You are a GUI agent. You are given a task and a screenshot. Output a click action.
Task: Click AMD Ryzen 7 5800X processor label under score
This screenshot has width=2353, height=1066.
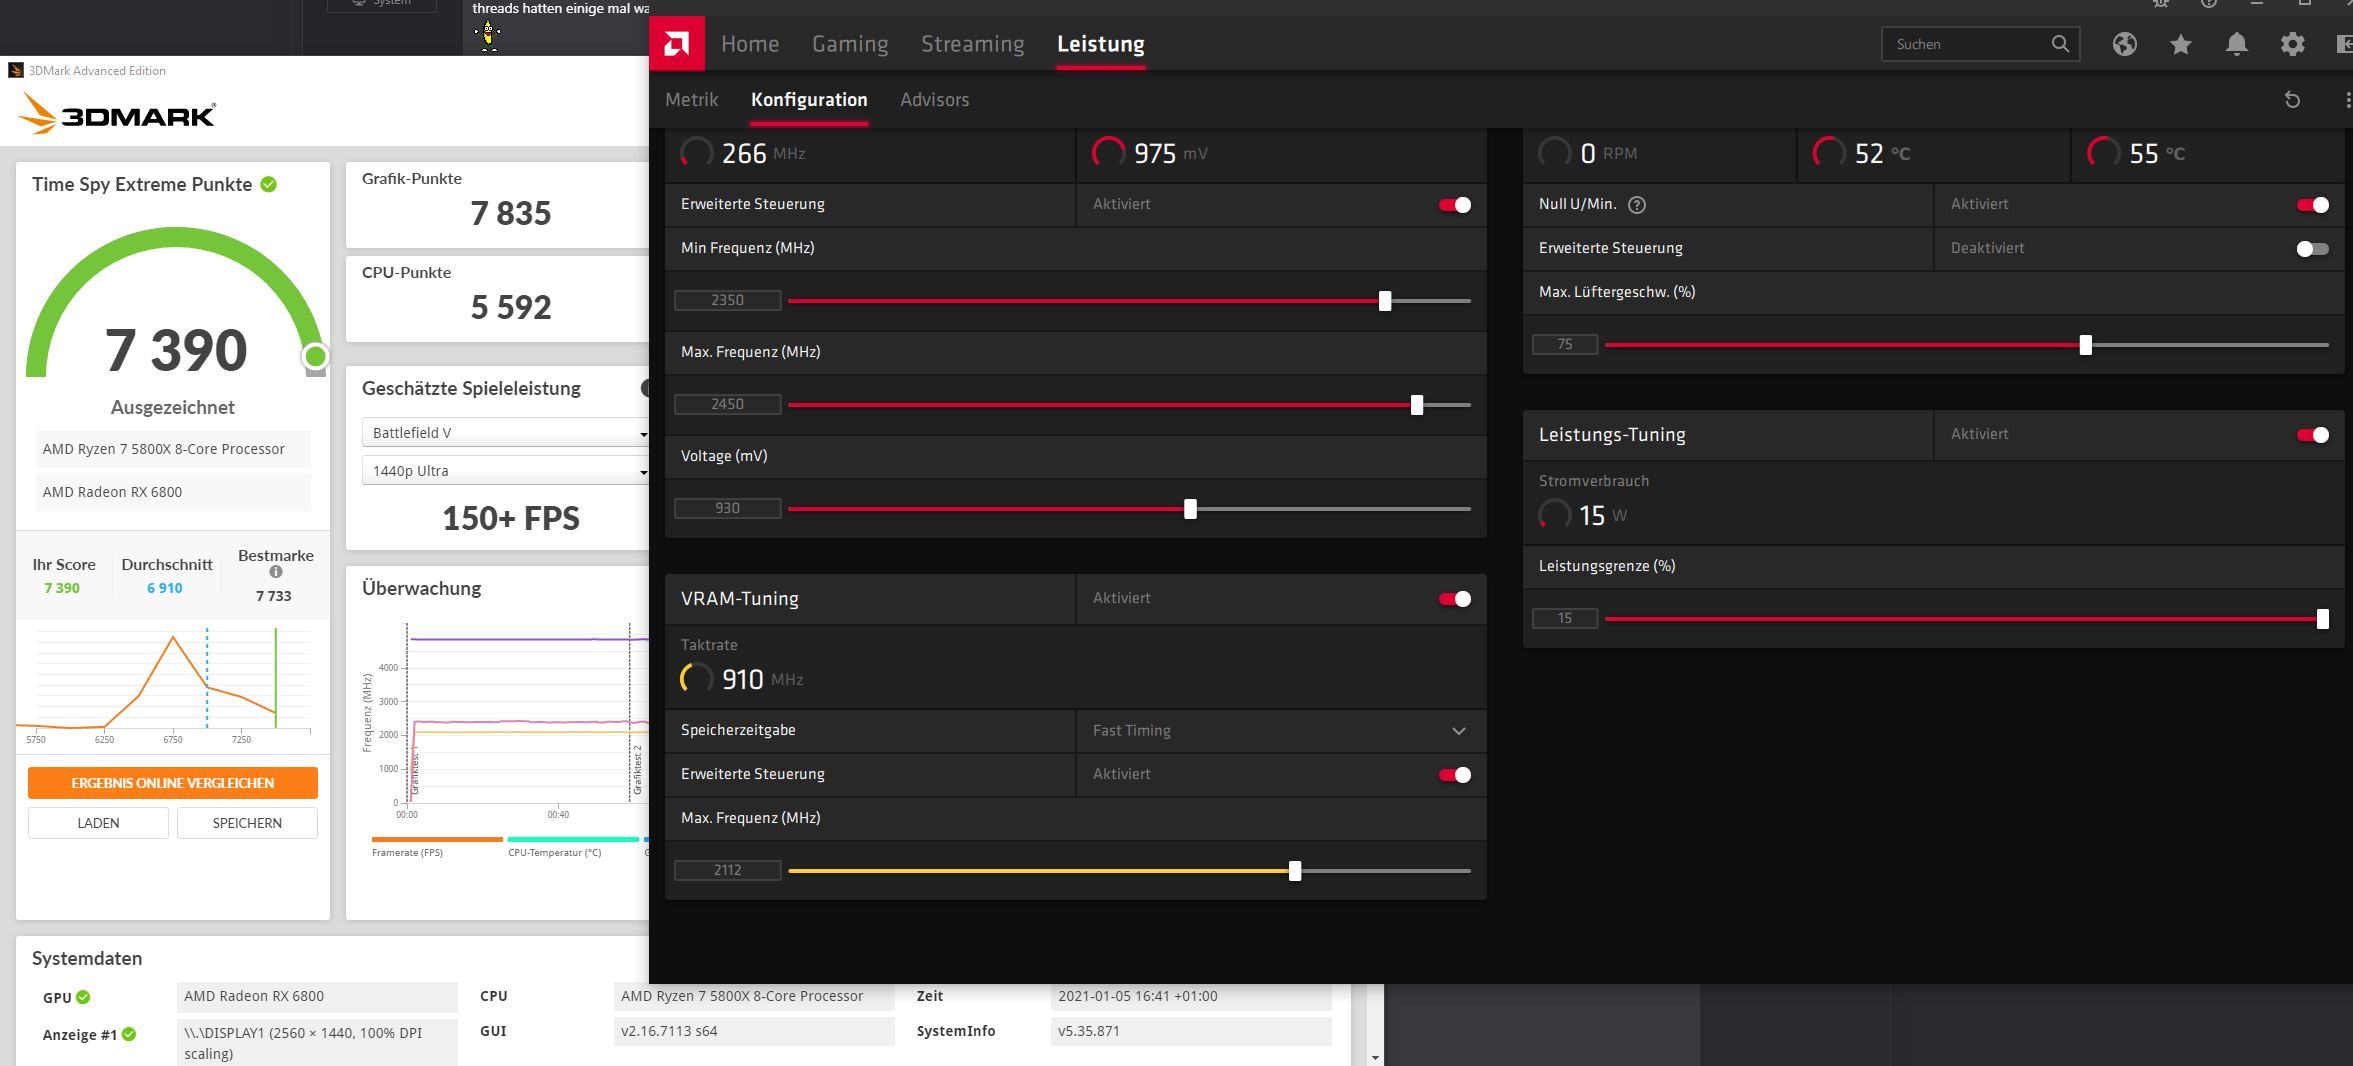click(x=173, y=449)
